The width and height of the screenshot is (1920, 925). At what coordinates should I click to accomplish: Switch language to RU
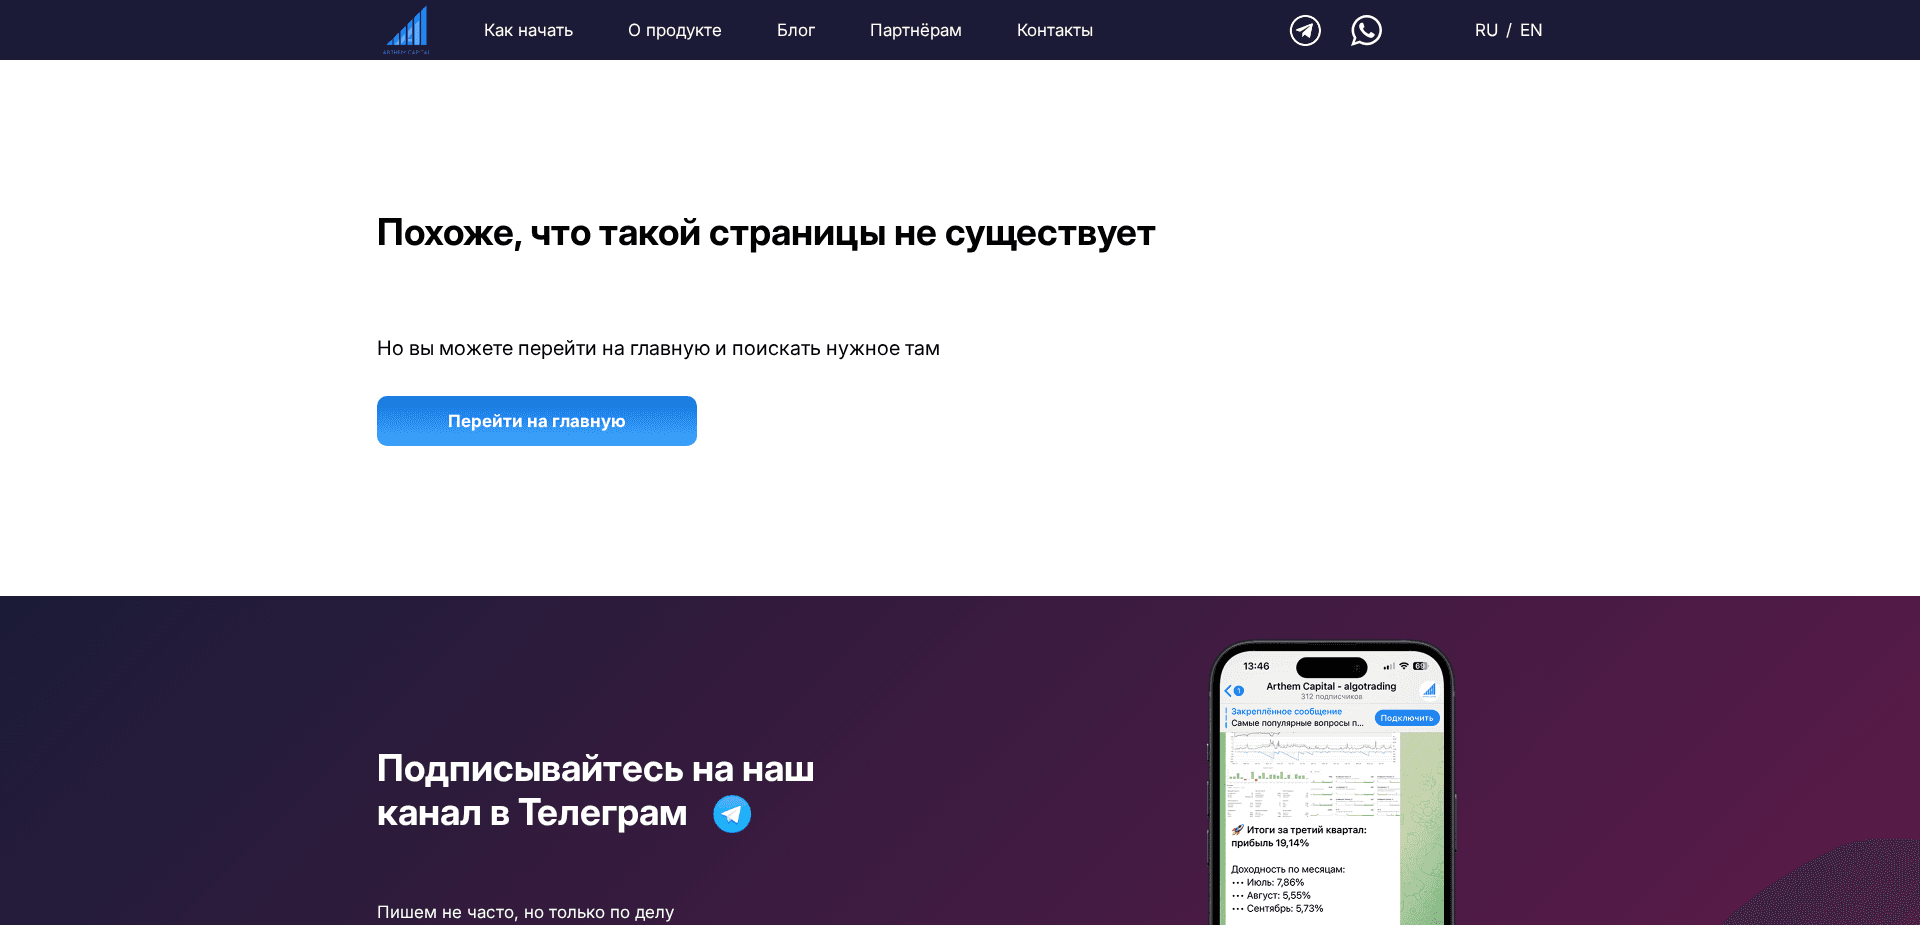tap(1486, 30)
